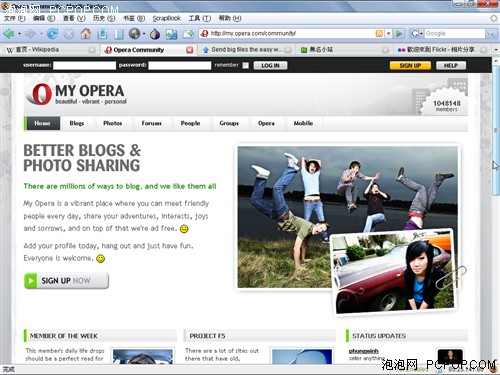
Task: Open the phungminh user link
Action: pyautogui.click(x=364, y=351)
